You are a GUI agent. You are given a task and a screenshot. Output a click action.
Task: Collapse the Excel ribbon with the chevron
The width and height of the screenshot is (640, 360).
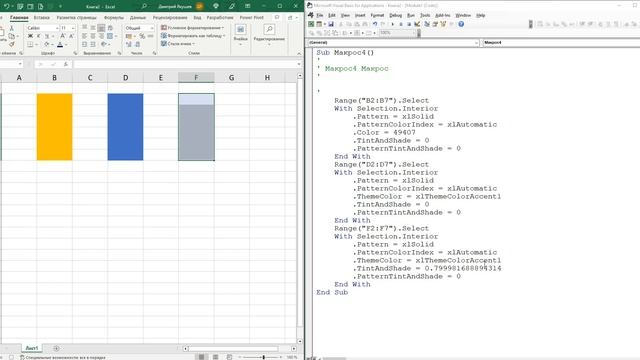(299, 53)
